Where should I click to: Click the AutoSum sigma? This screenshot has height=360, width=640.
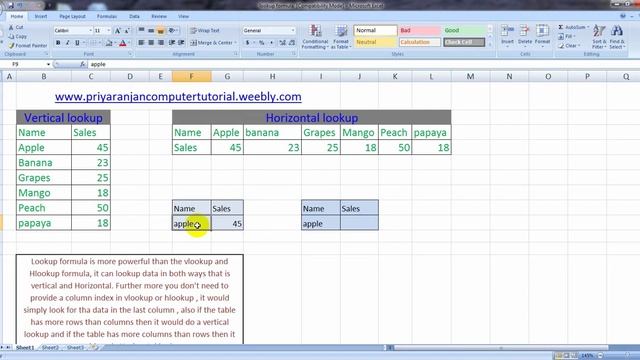[561, 27]
